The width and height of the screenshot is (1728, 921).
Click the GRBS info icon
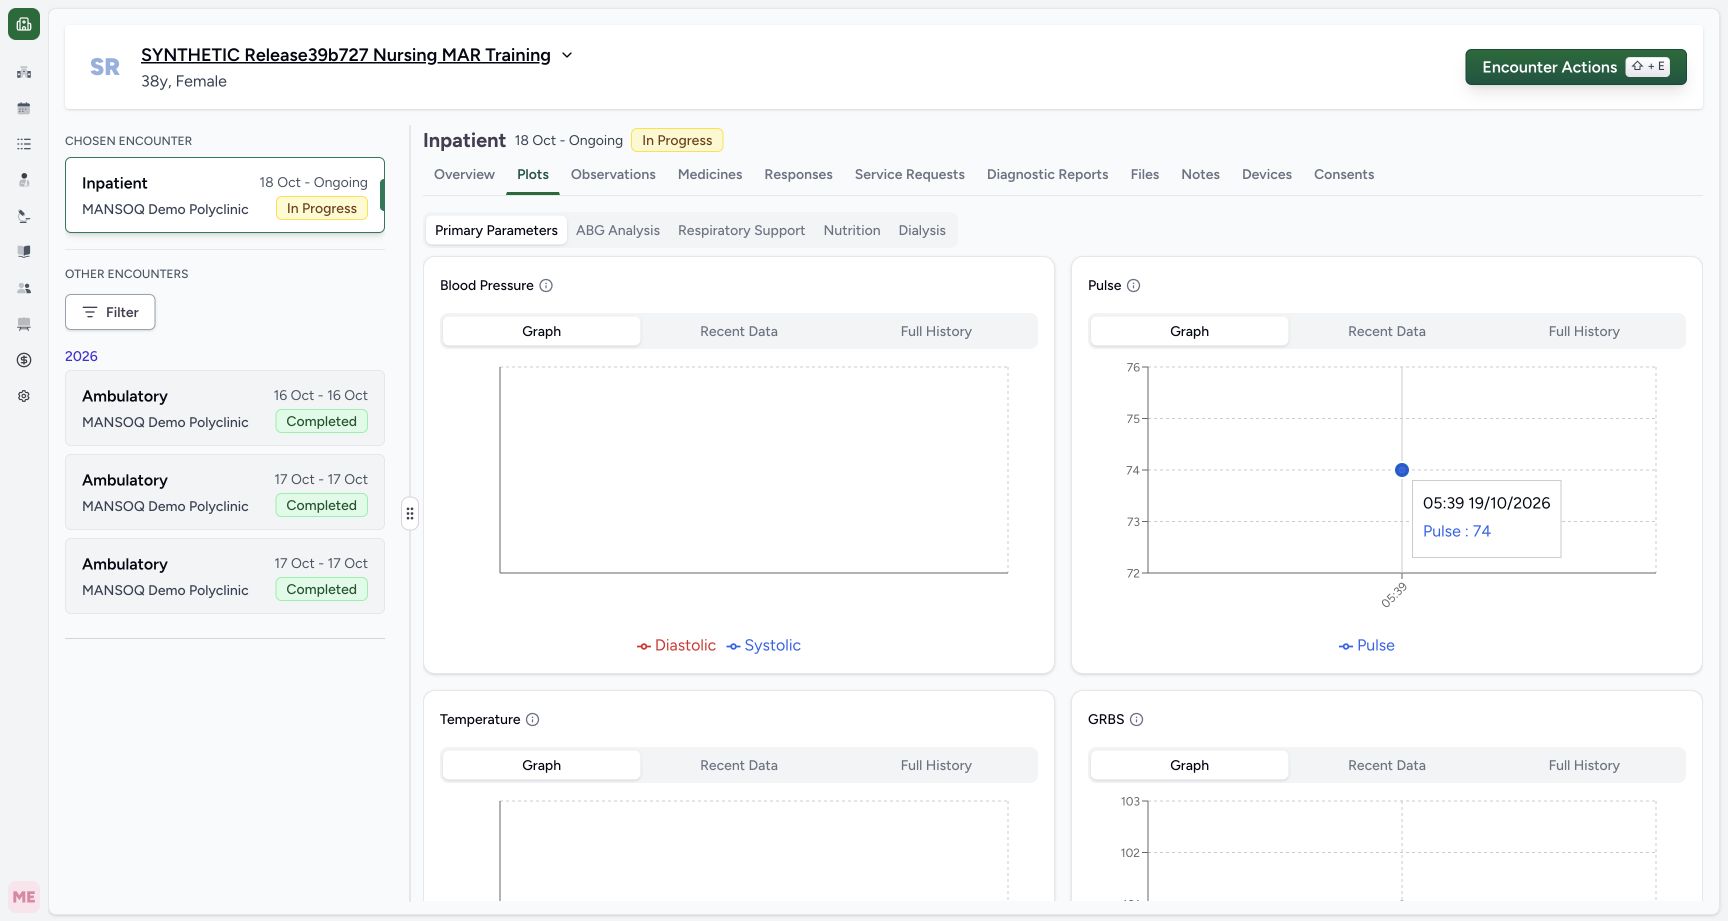pyautogui.click(x=1136, y=719)
